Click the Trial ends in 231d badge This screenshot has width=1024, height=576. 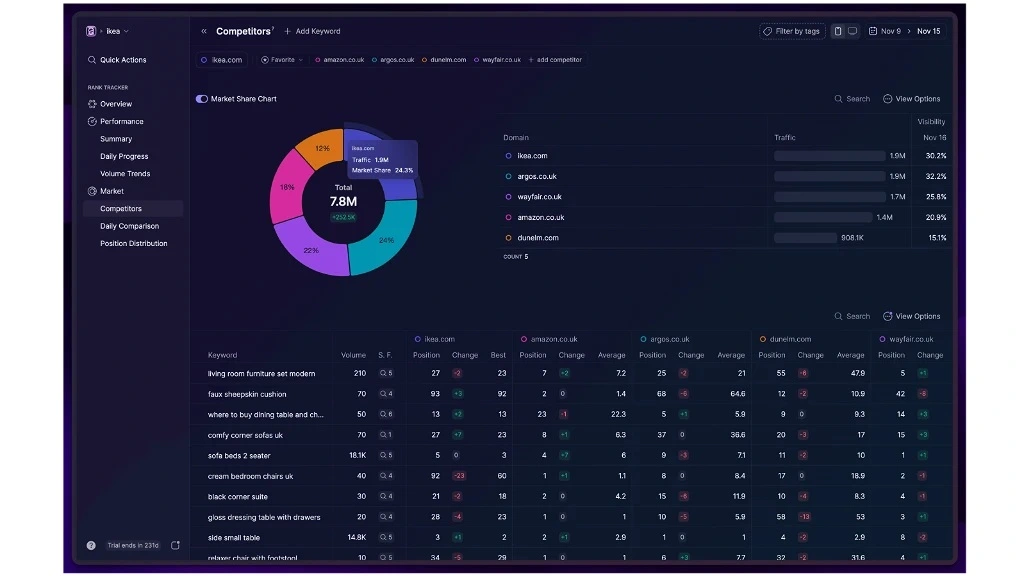click(x=133, y=545)
